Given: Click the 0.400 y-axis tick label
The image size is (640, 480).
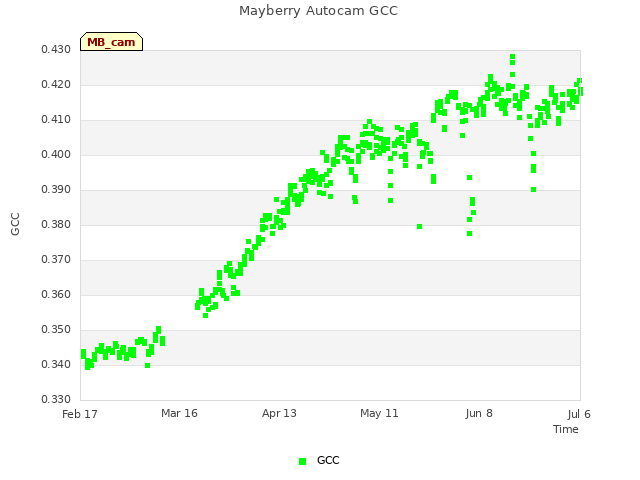Looking at the screenshot, I should coord(56,155).
